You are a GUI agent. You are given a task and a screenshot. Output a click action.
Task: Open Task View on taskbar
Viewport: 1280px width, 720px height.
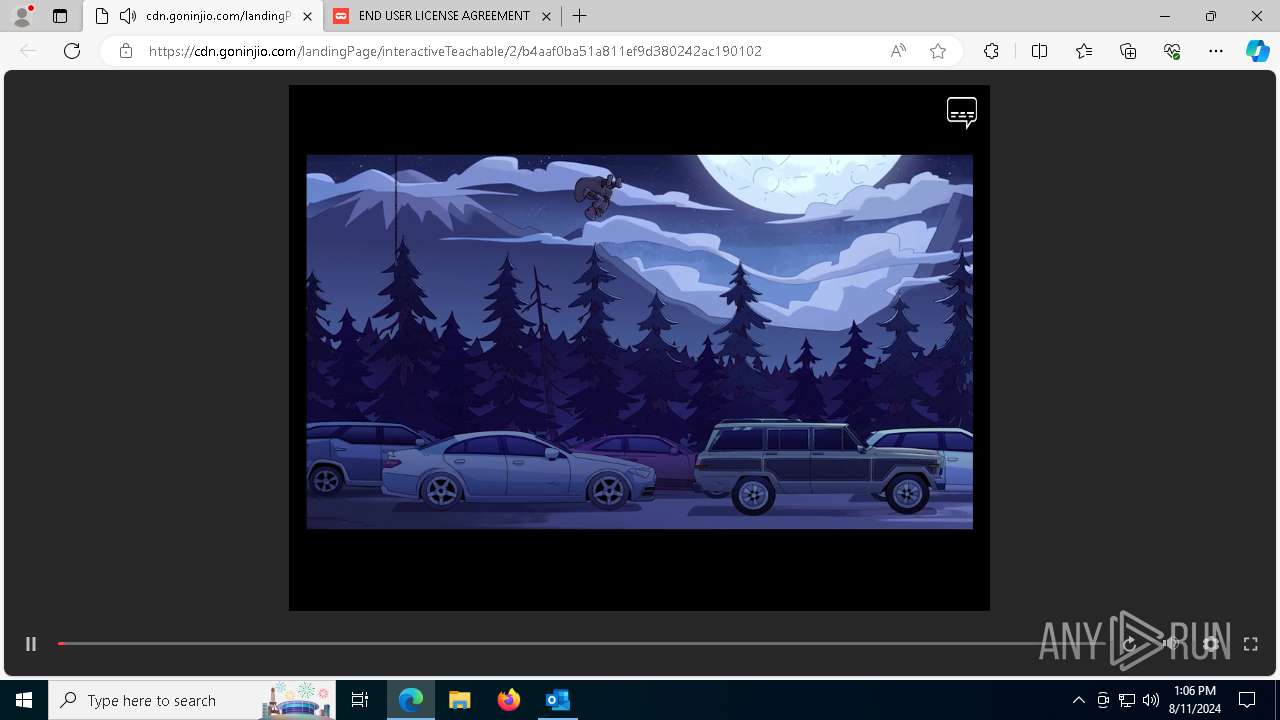[x=360, y=700]
